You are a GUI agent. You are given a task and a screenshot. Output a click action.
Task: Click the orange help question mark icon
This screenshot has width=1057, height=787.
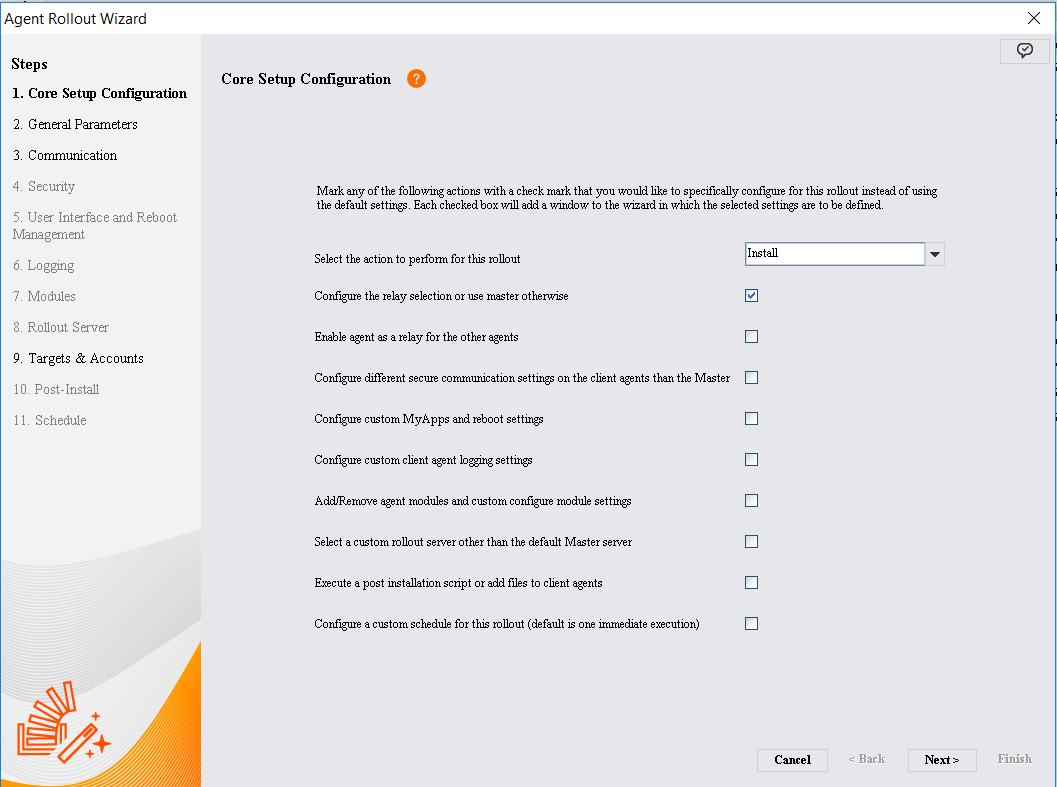coord(416,79)
